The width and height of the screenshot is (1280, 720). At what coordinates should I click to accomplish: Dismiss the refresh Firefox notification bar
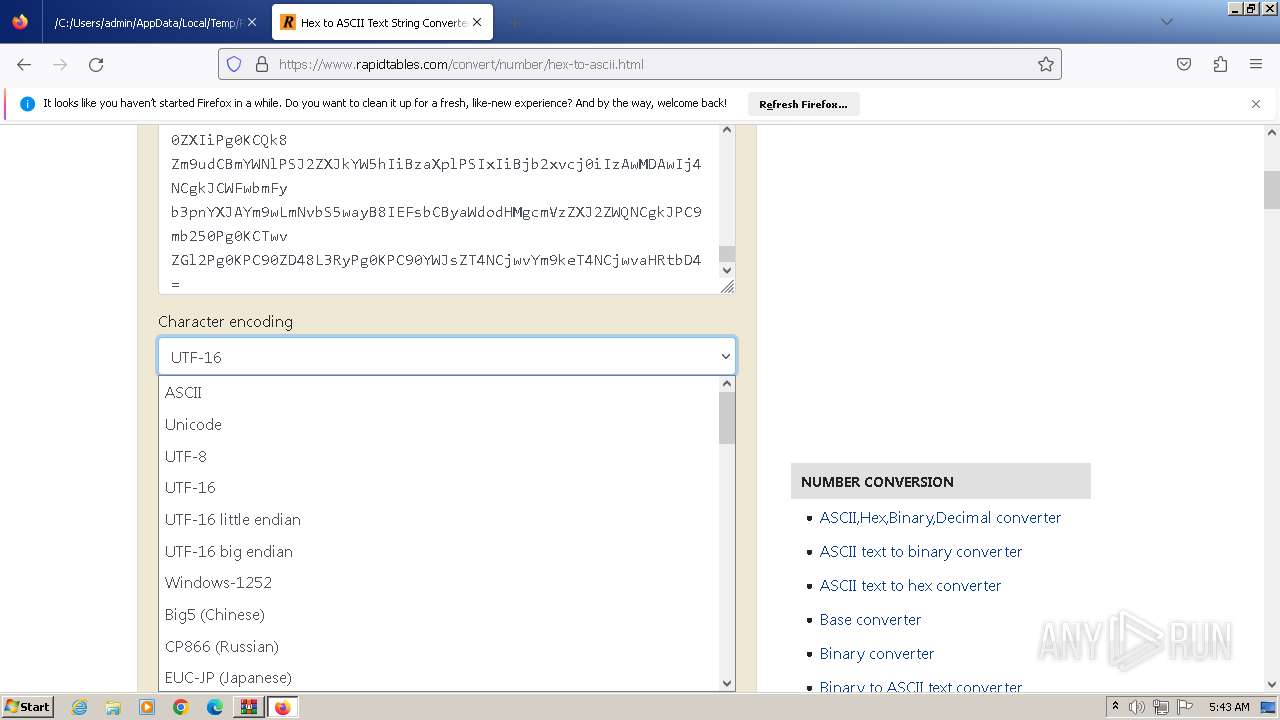[1256, 104]
